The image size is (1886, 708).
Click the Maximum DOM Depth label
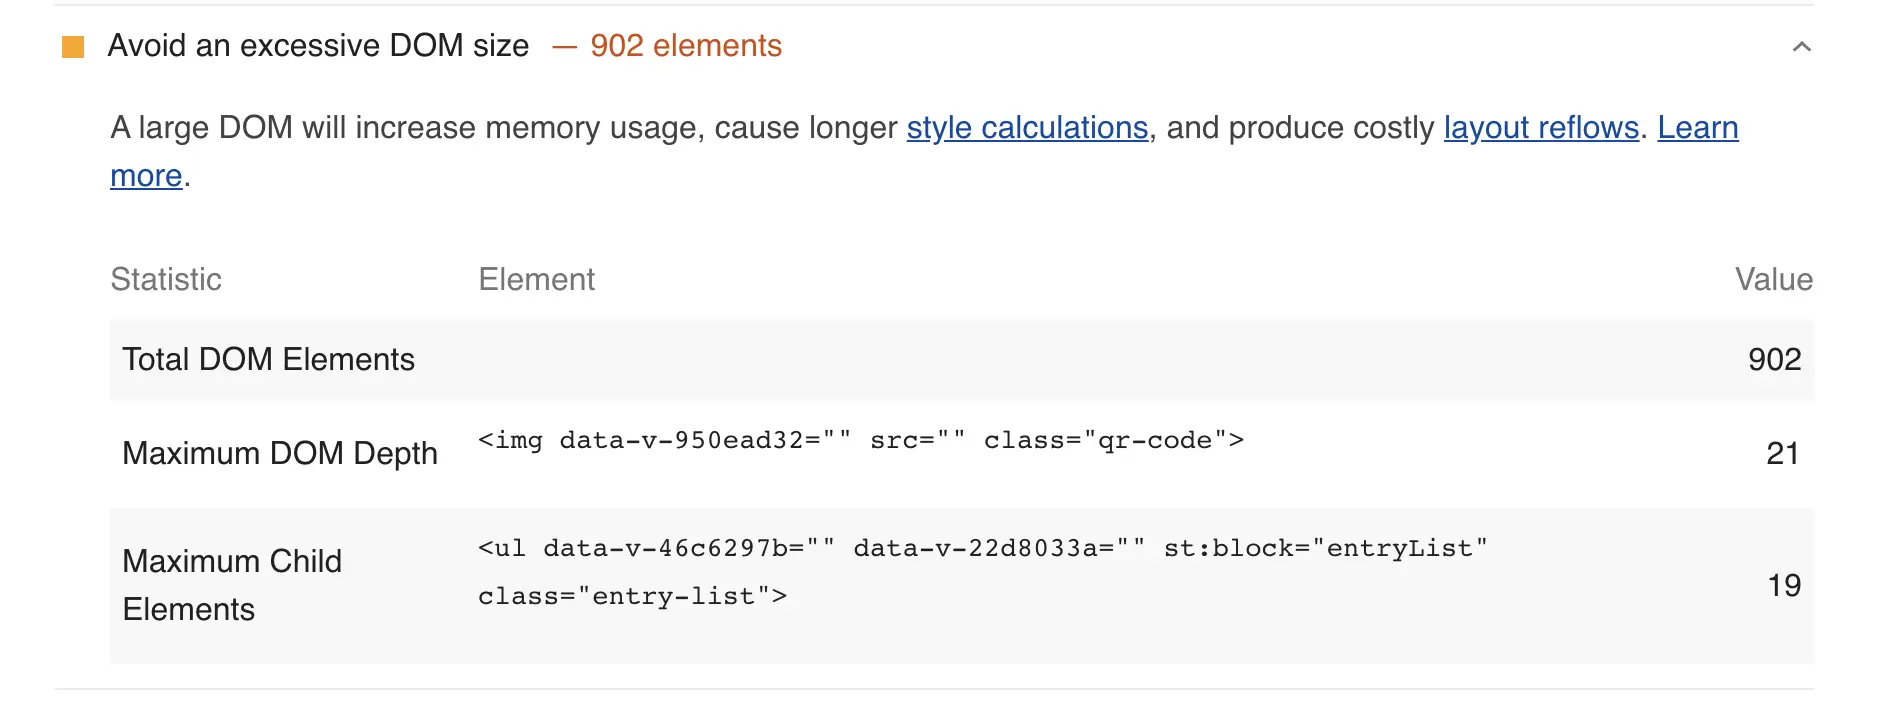click(280, 453)
